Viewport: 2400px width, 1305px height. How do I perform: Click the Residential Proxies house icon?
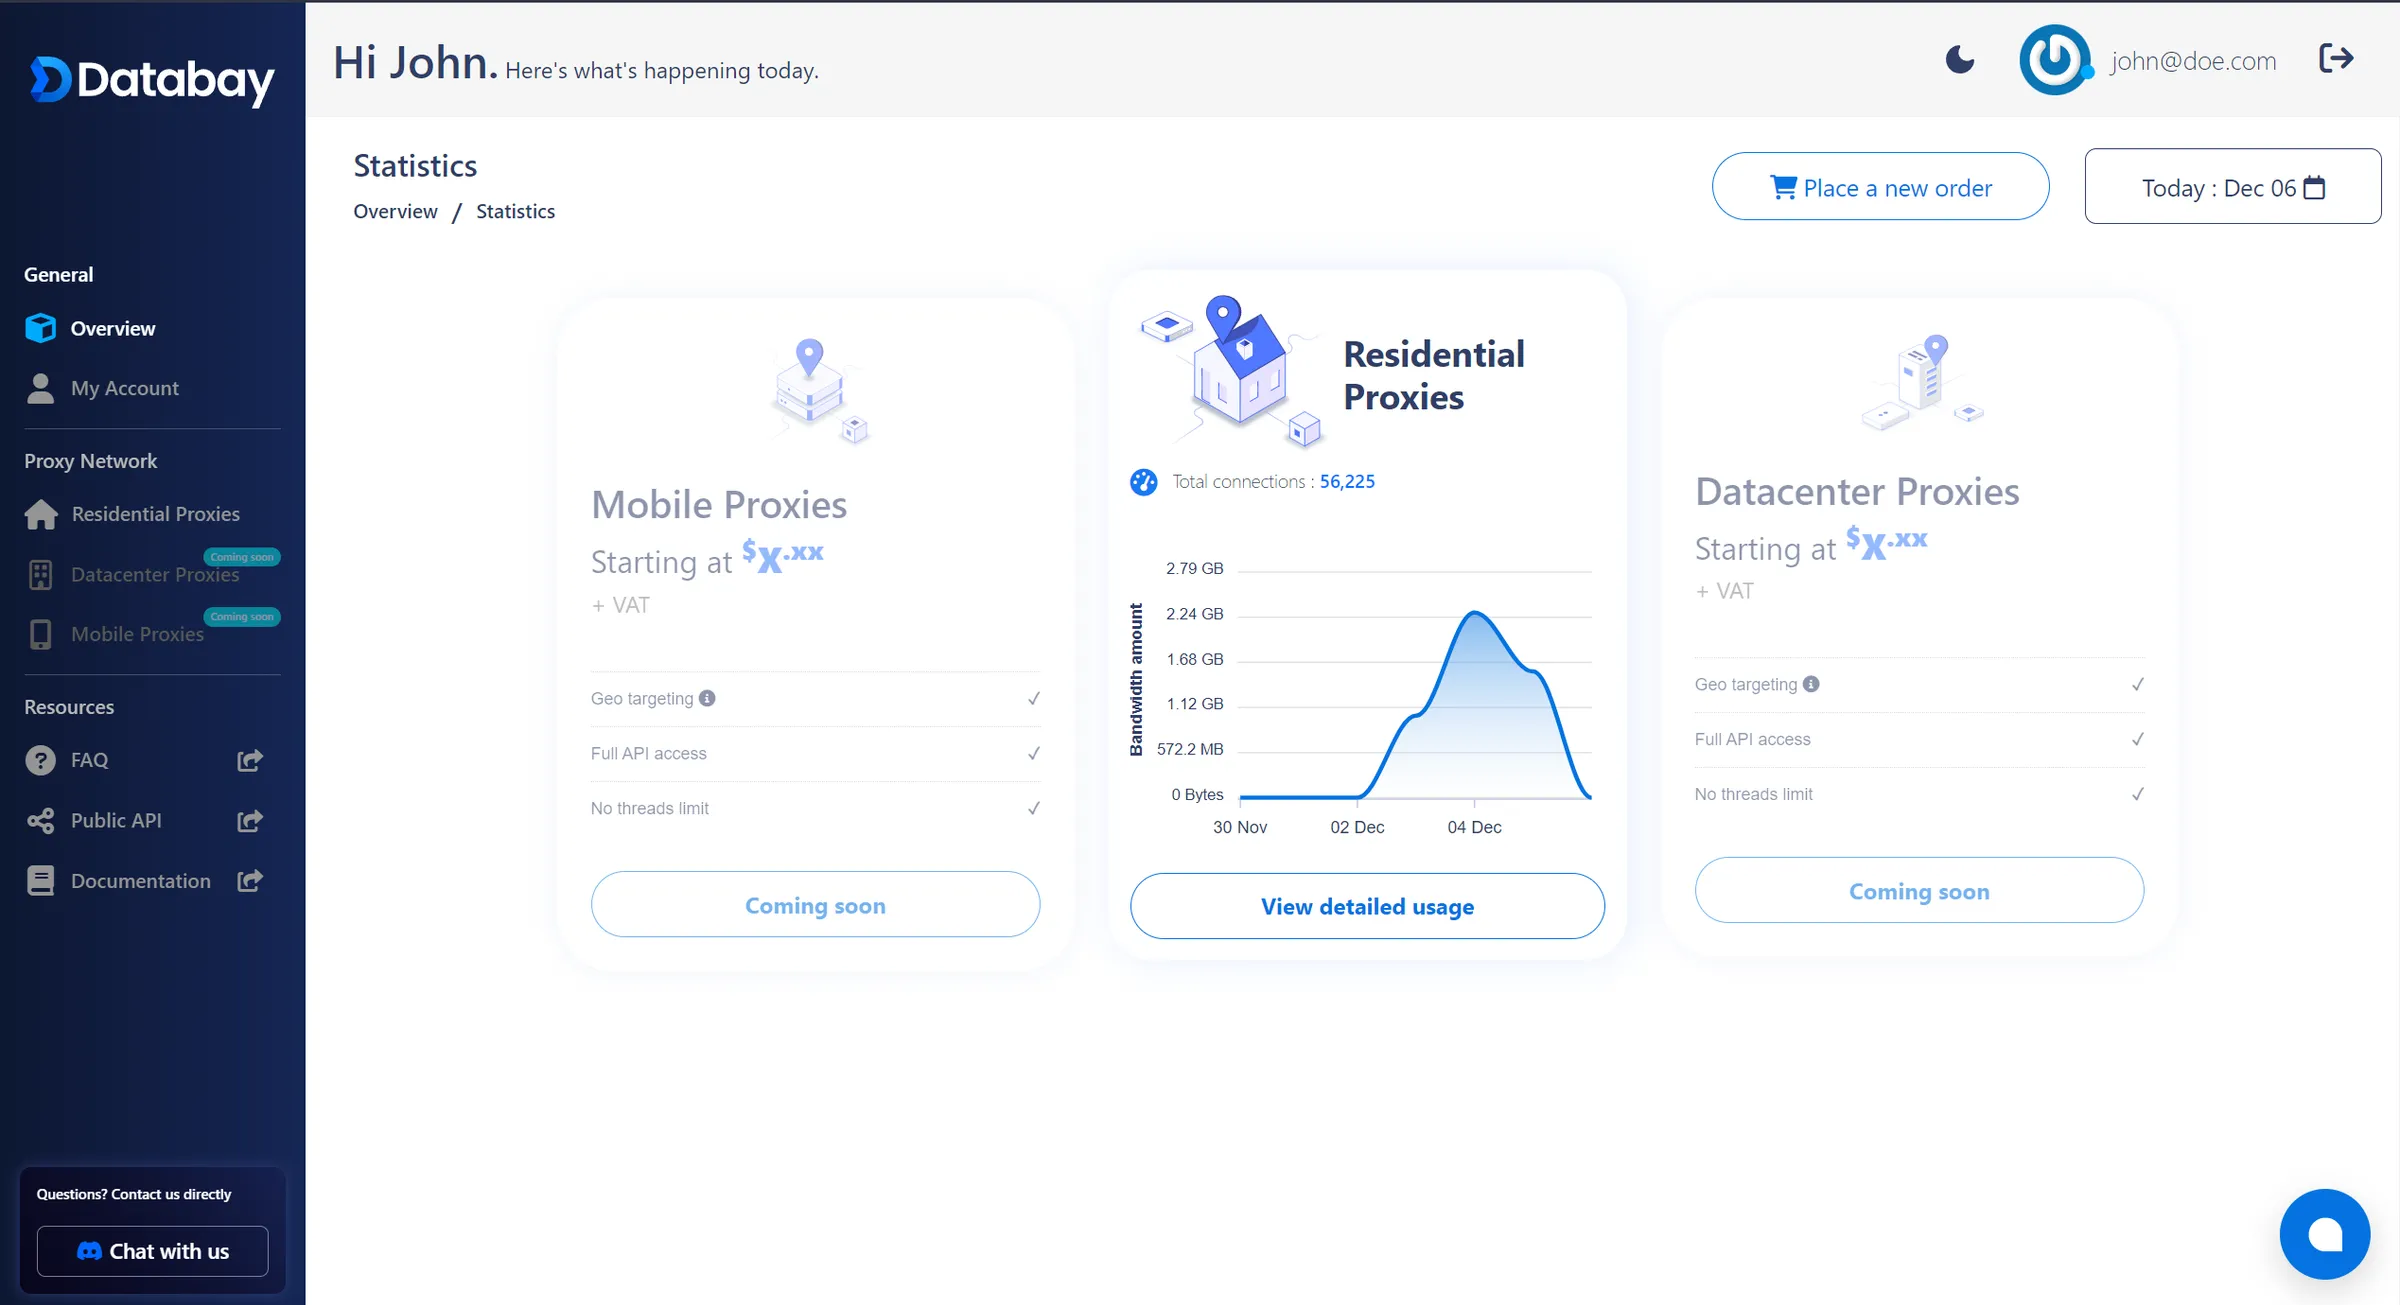point(40,513)
